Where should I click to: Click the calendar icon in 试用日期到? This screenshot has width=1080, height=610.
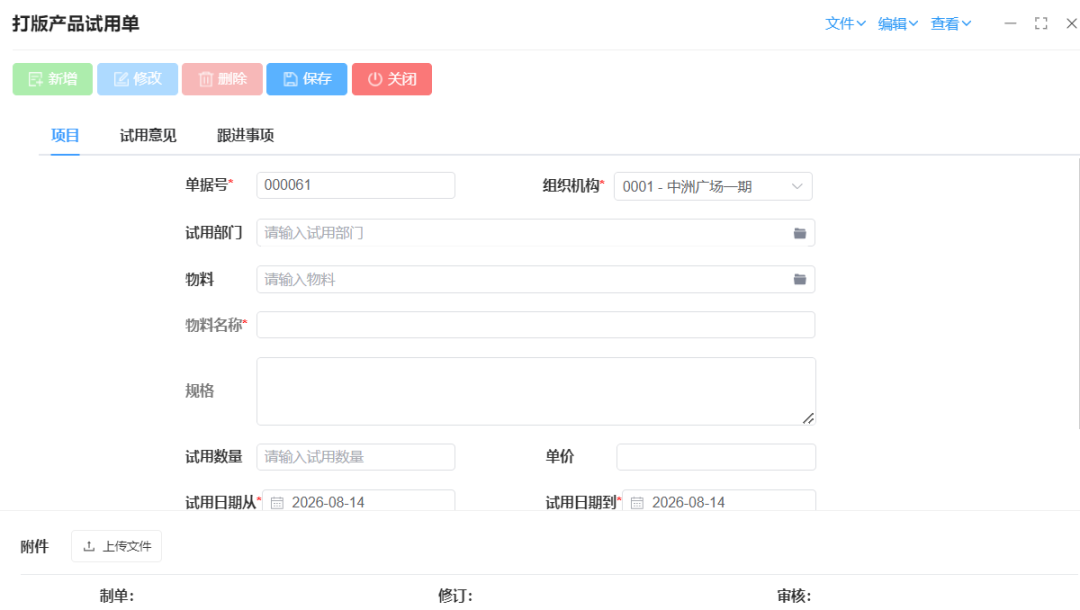pos(637,503)
